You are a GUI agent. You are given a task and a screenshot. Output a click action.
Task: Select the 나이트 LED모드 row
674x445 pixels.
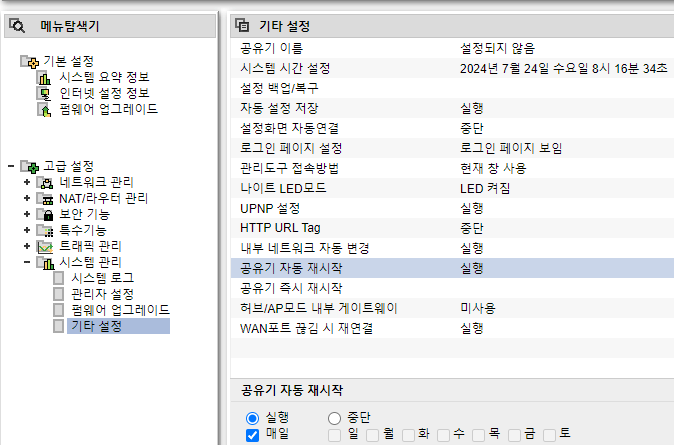pos(452,188)
